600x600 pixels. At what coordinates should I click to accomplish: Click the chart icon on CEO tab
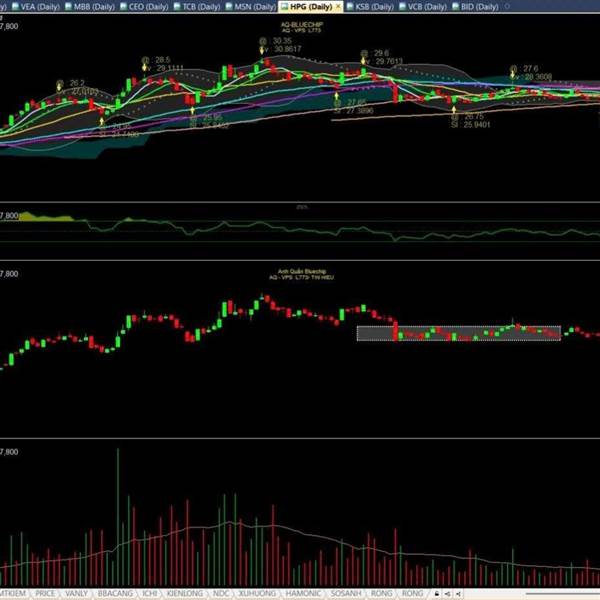click(124, 7)
